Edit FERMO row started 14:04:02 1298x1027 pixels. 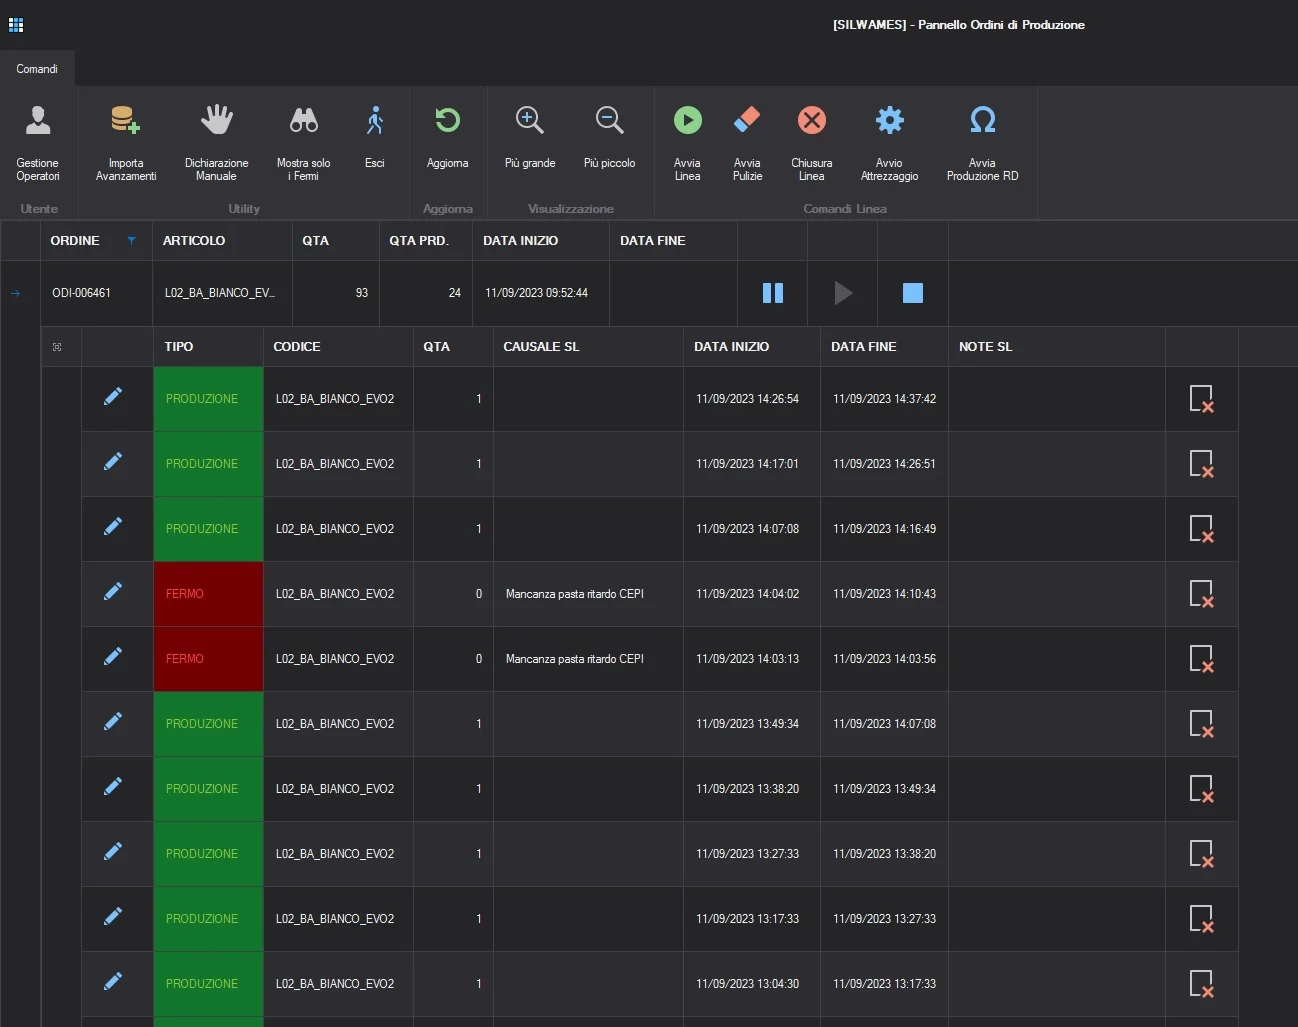(113, 592)
